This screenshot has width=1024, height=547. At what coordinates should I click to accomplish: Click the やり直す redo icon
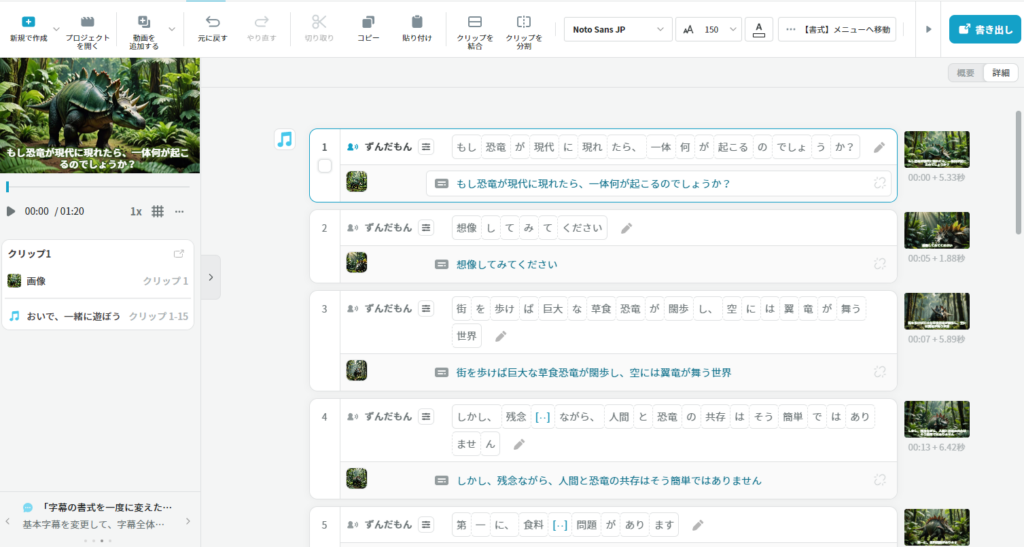tap(261, 22)
